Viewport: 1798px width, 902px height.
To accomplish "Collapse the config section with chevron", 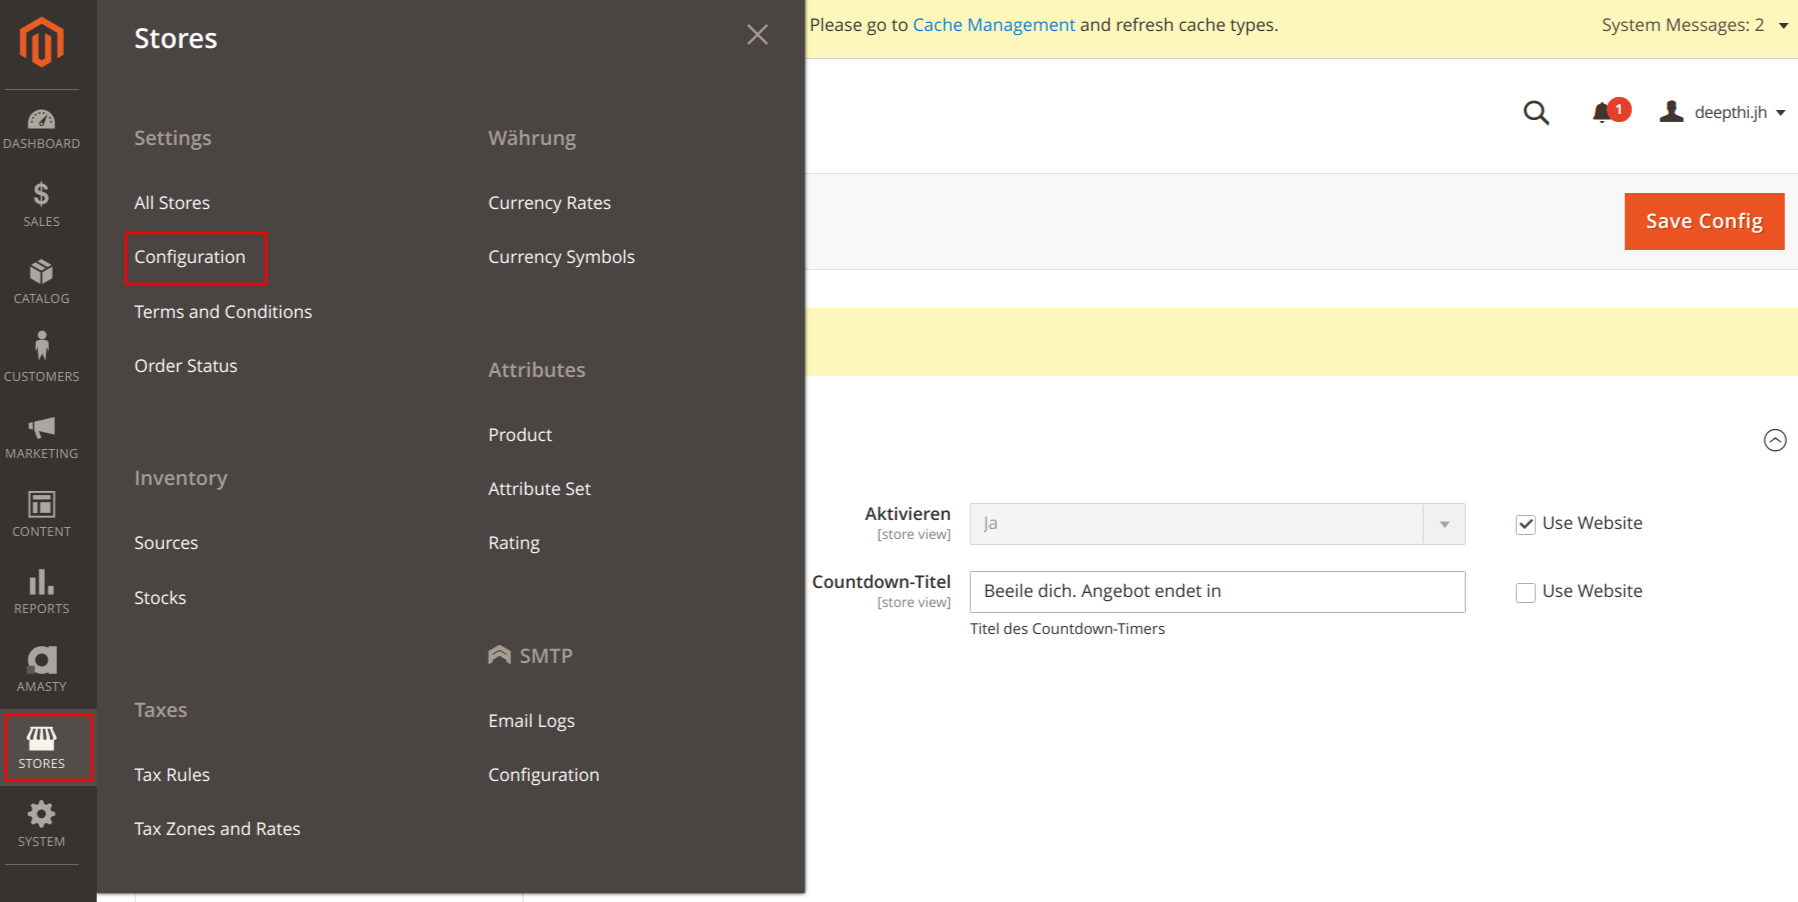I will pos(1774,440).
